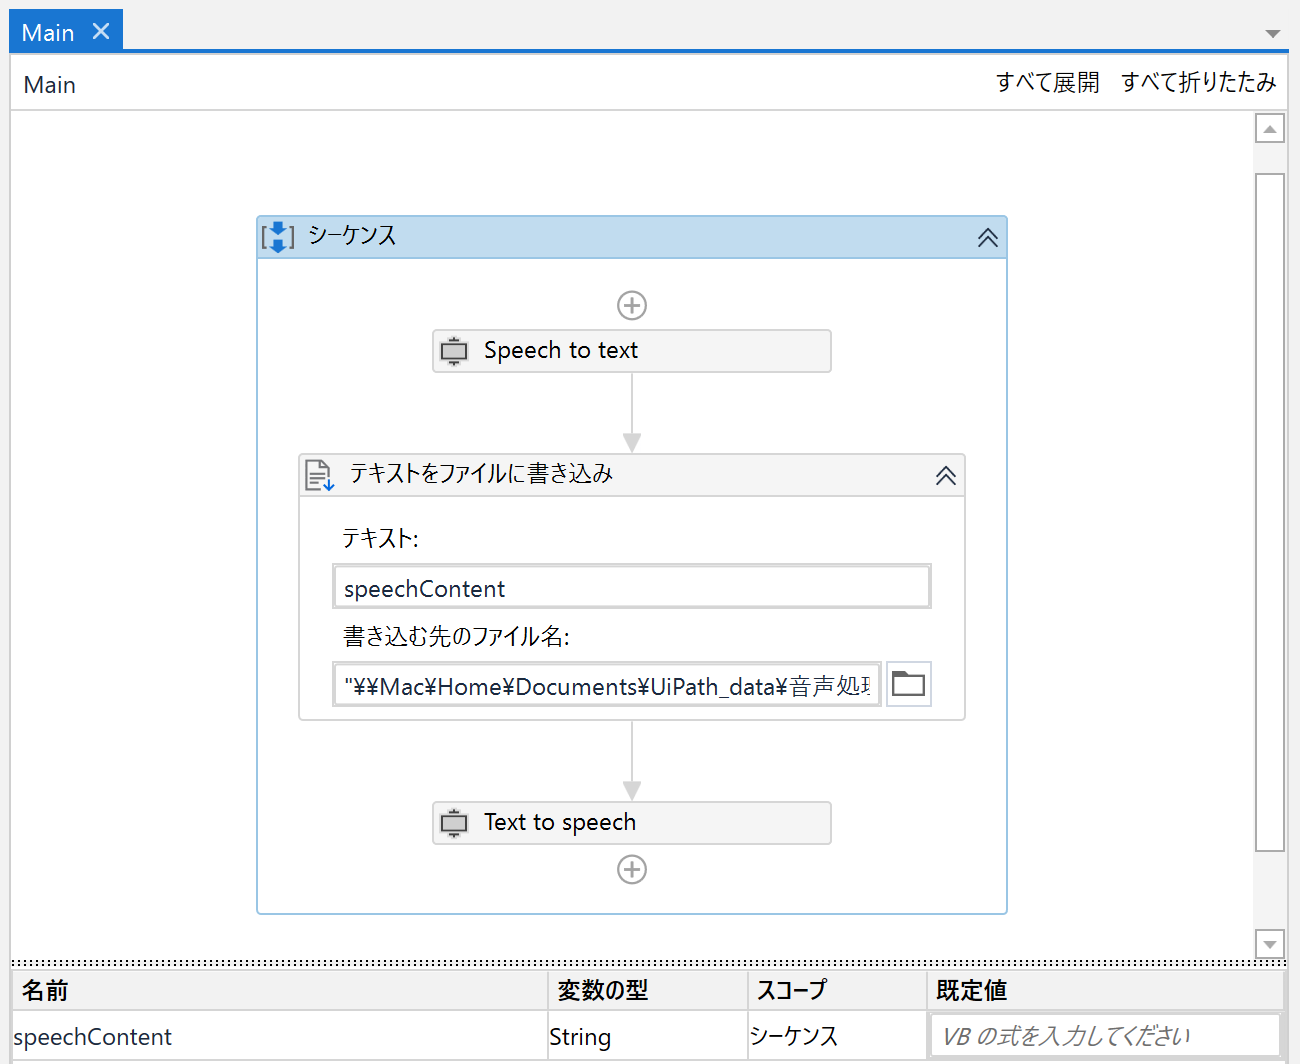Screen dimensions: 1300x1064
Task: Click すべて折りたたみ to collapse all
Action: coord(1198,82)
